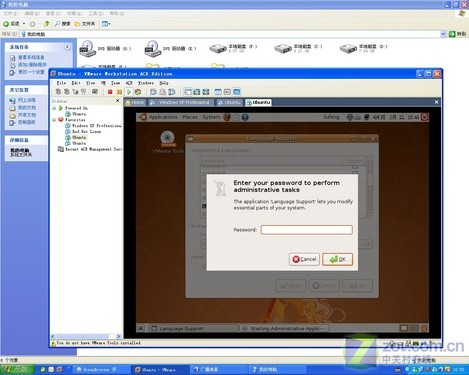Click the red Power Off icon in VMware toolbar
Screen dimensions: 469x375
[110, 92]
